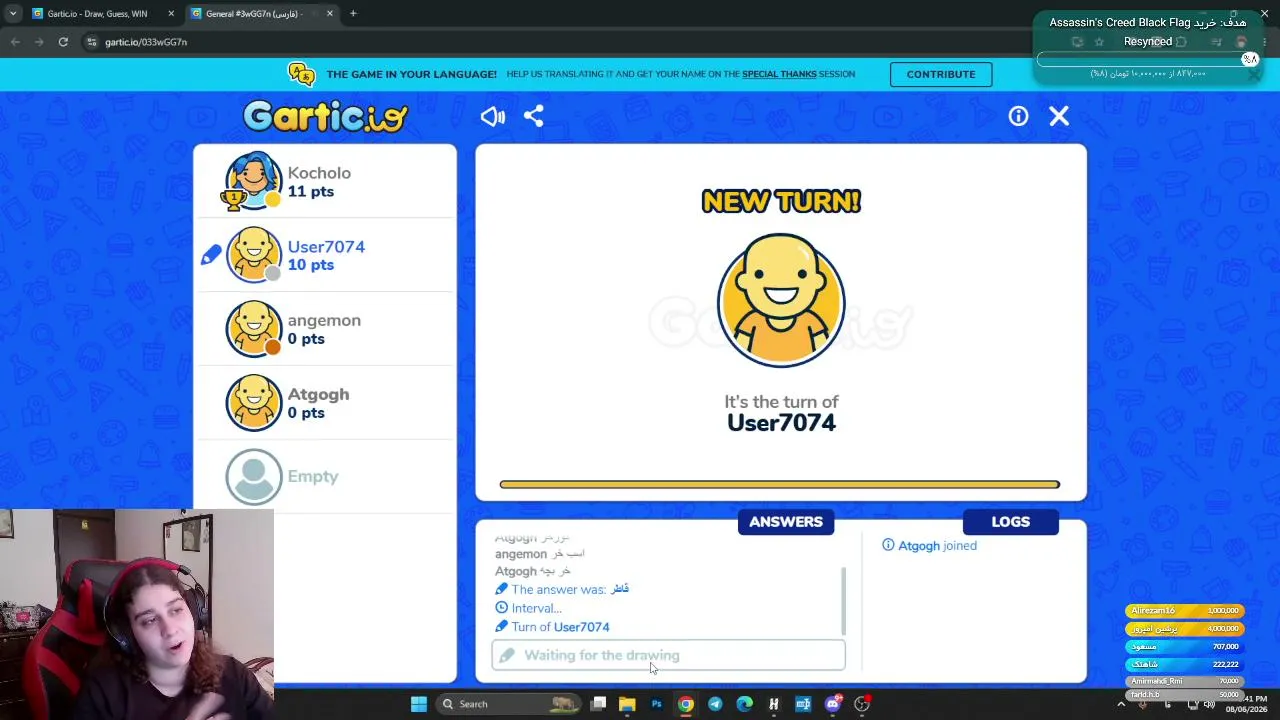Click Kocholo's avatar in player list
Screen dimensions: 1280x720
click(254, 181)
